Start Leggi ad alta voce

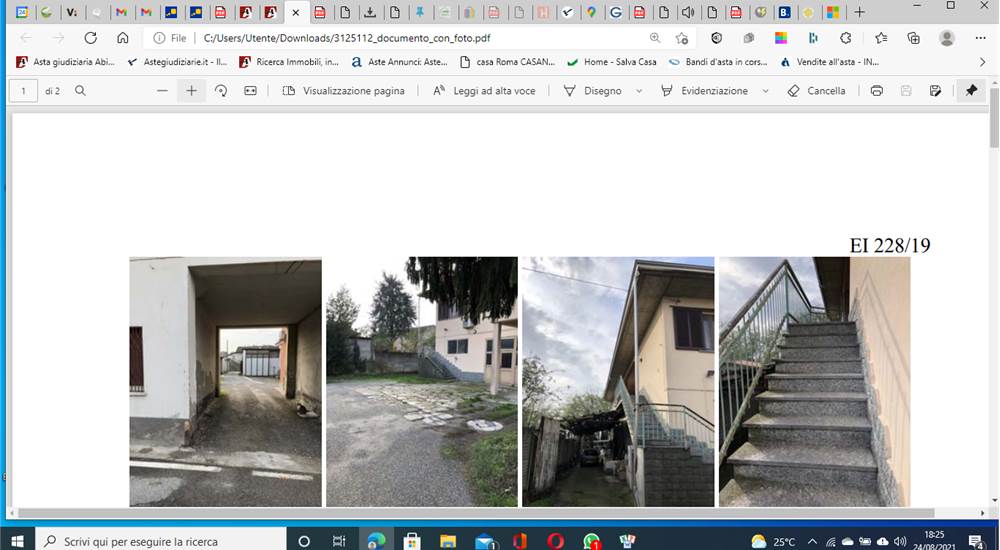click(x=484, y=91)
